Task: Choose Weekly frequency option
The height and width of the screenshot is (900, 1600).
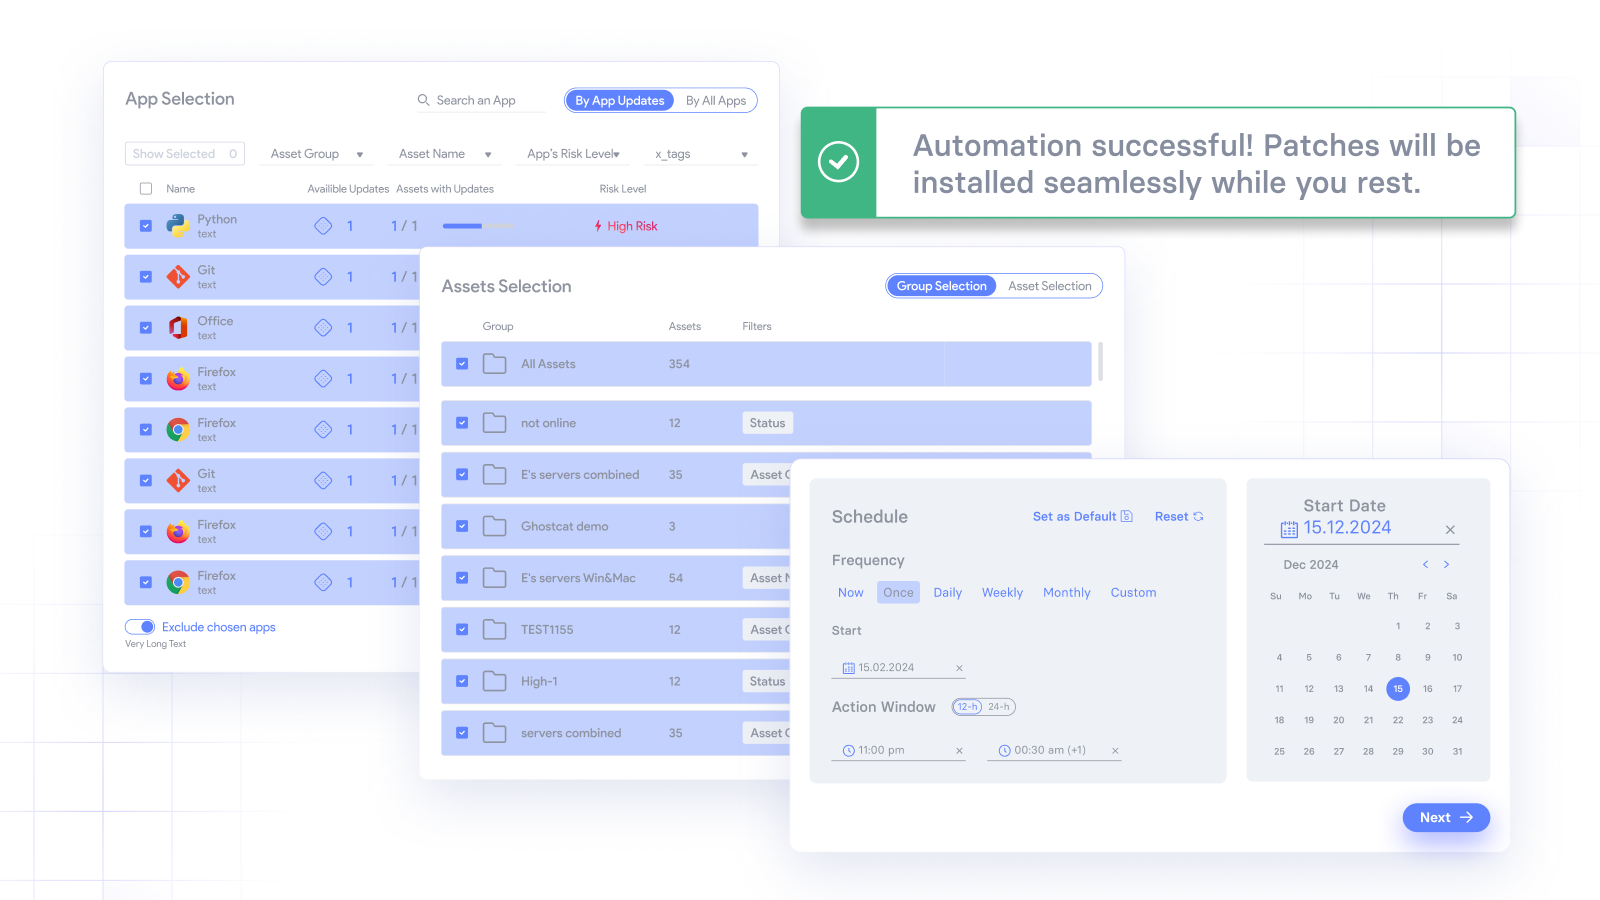Action: (x=1002, y=593)
